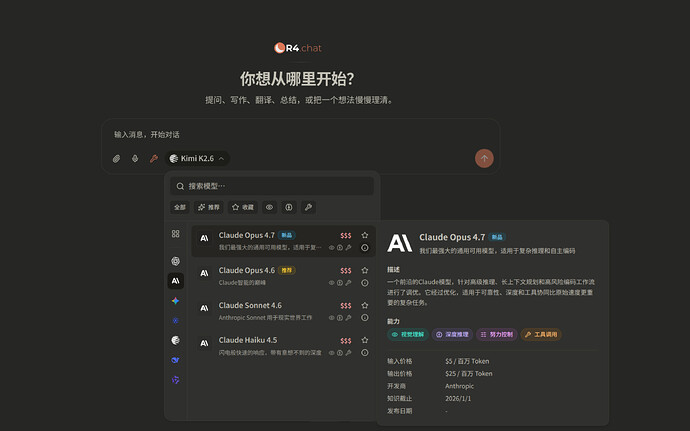Click the $25 / 百万 Token output price value
Image resolution: width=690 pixels, height=431 pixels.
[469, 373]
